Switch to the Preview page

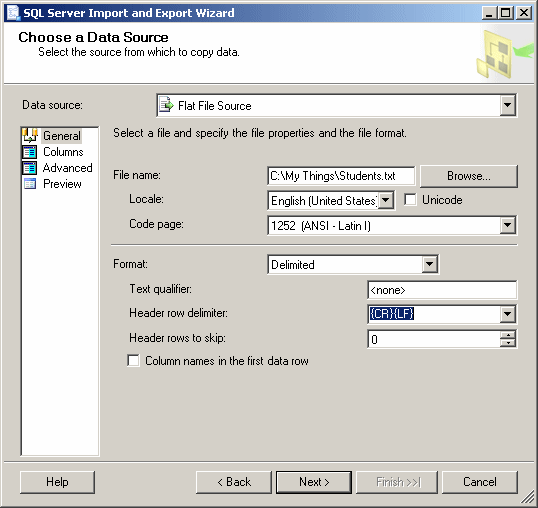click(x=62, y=184)
